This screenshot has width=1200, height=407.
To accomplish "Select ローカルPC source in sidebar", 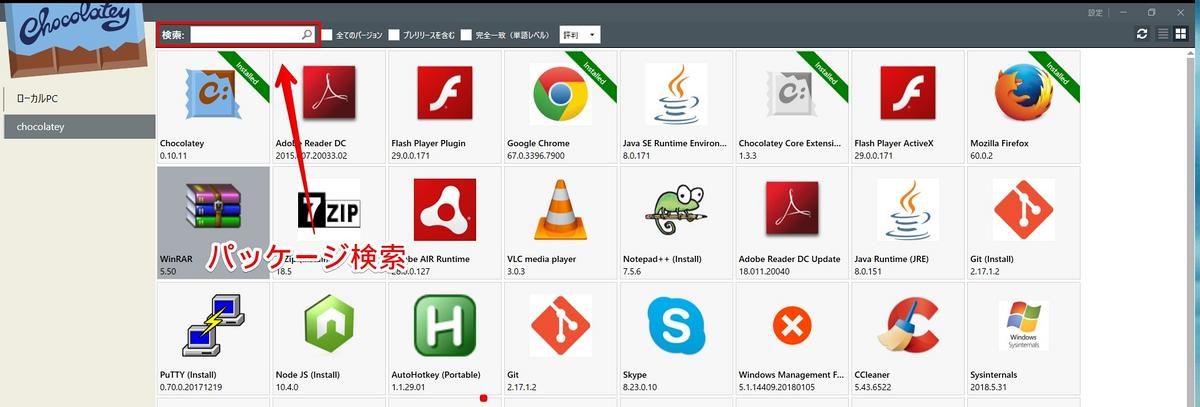I will [78, 98].
